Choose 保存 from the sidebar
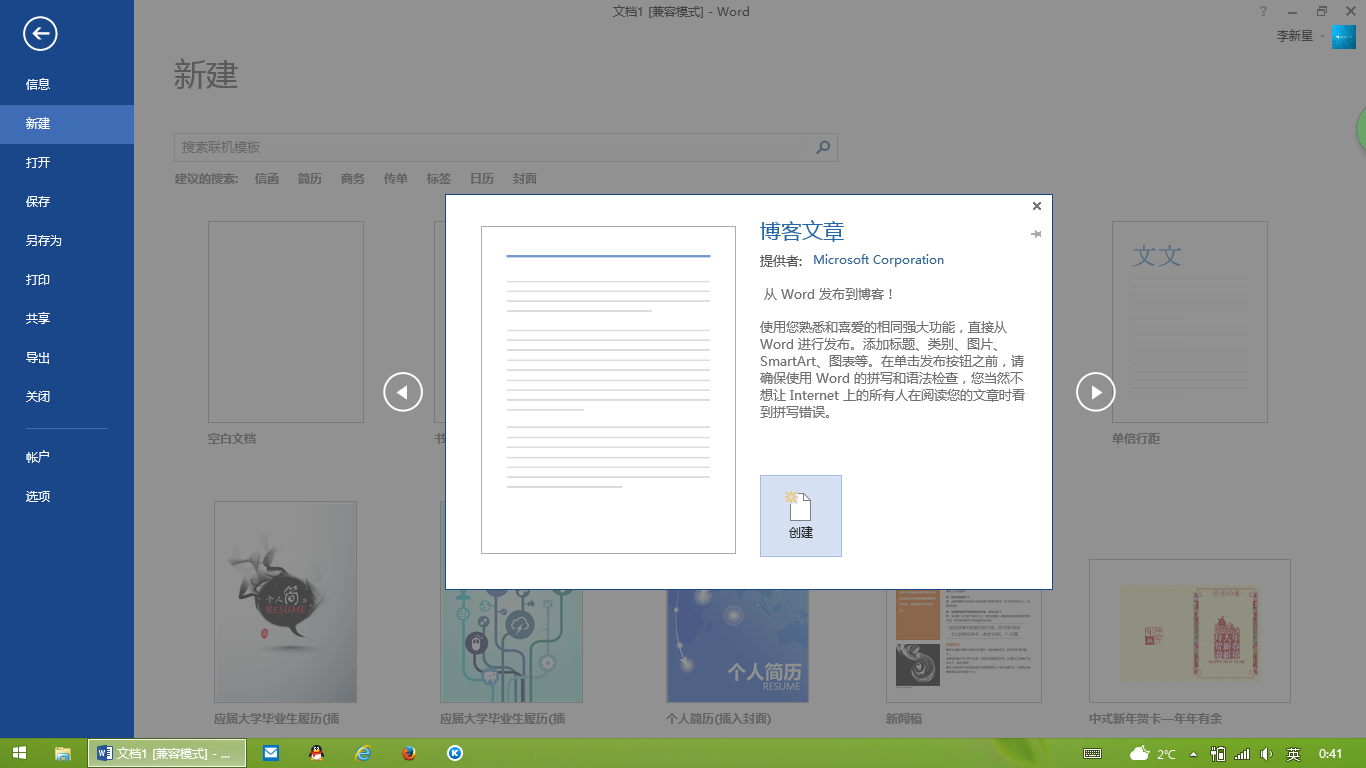The height and width of the screenshot is (768, 1366). pos(67,202)
